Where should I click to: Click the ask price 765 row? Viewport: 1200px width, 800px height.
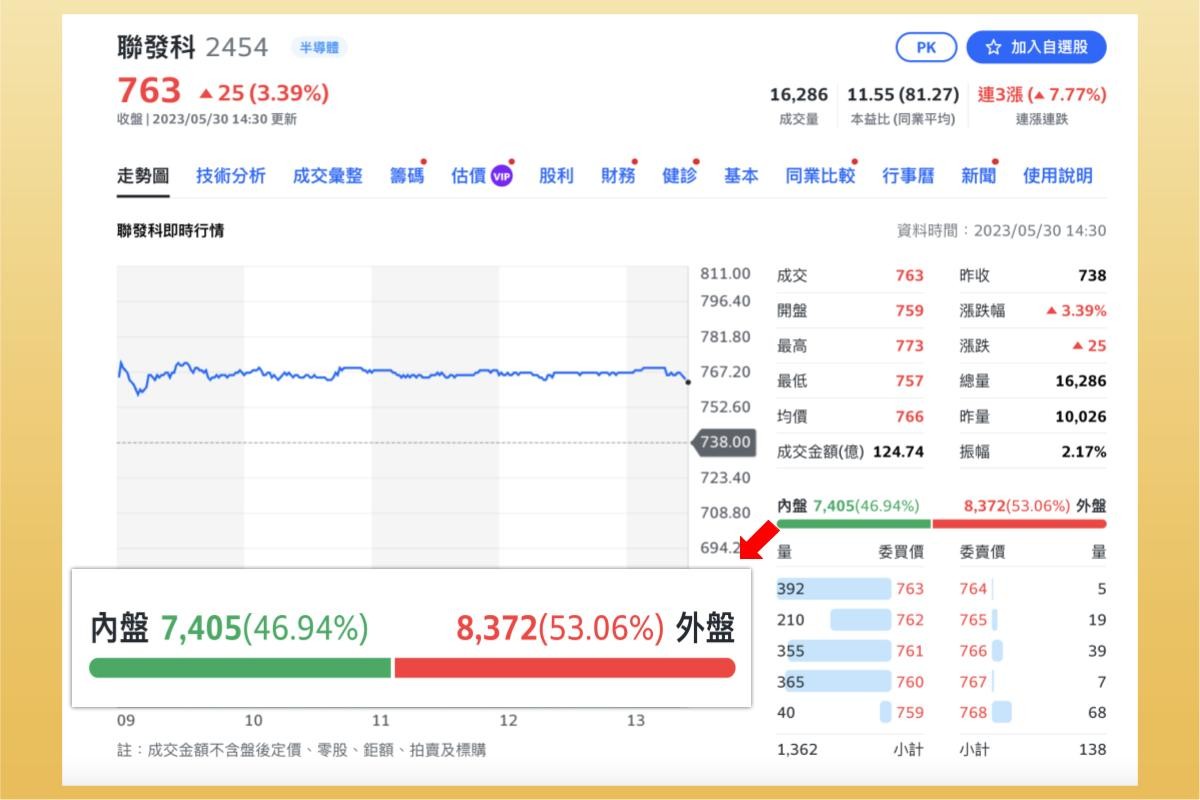(1033, 620)
